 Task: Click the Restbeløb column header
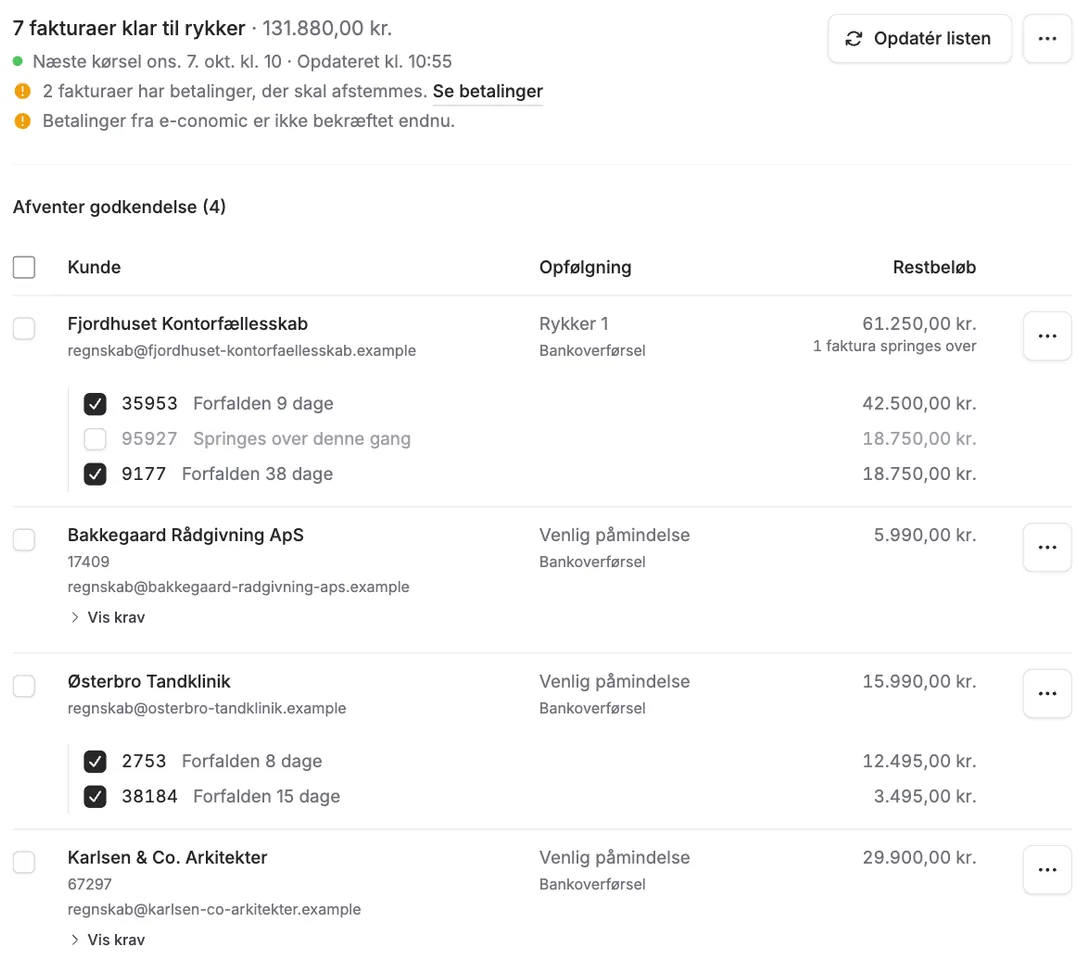pyautogui.click(x=934, y=268)
